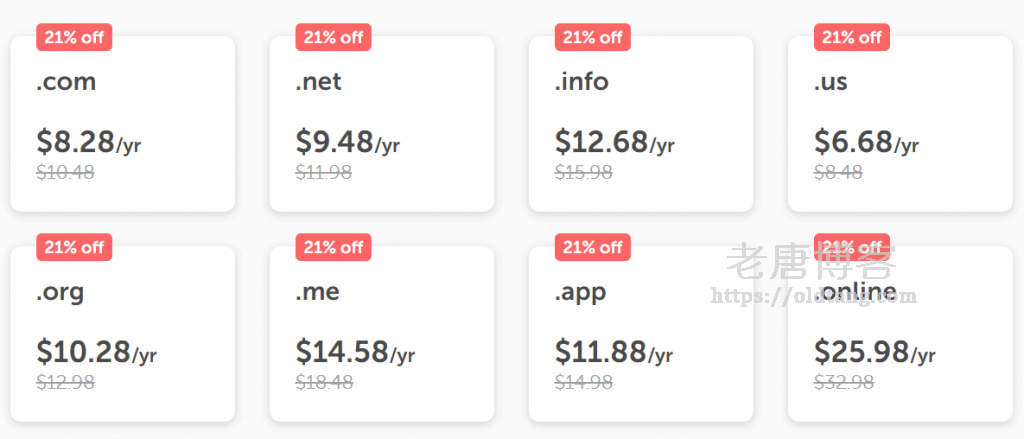Image resolution: width=1024 pixels, height=439 pixels.
Task: Click the crossed-out $12.98 original price
Action: coord(65,382)
